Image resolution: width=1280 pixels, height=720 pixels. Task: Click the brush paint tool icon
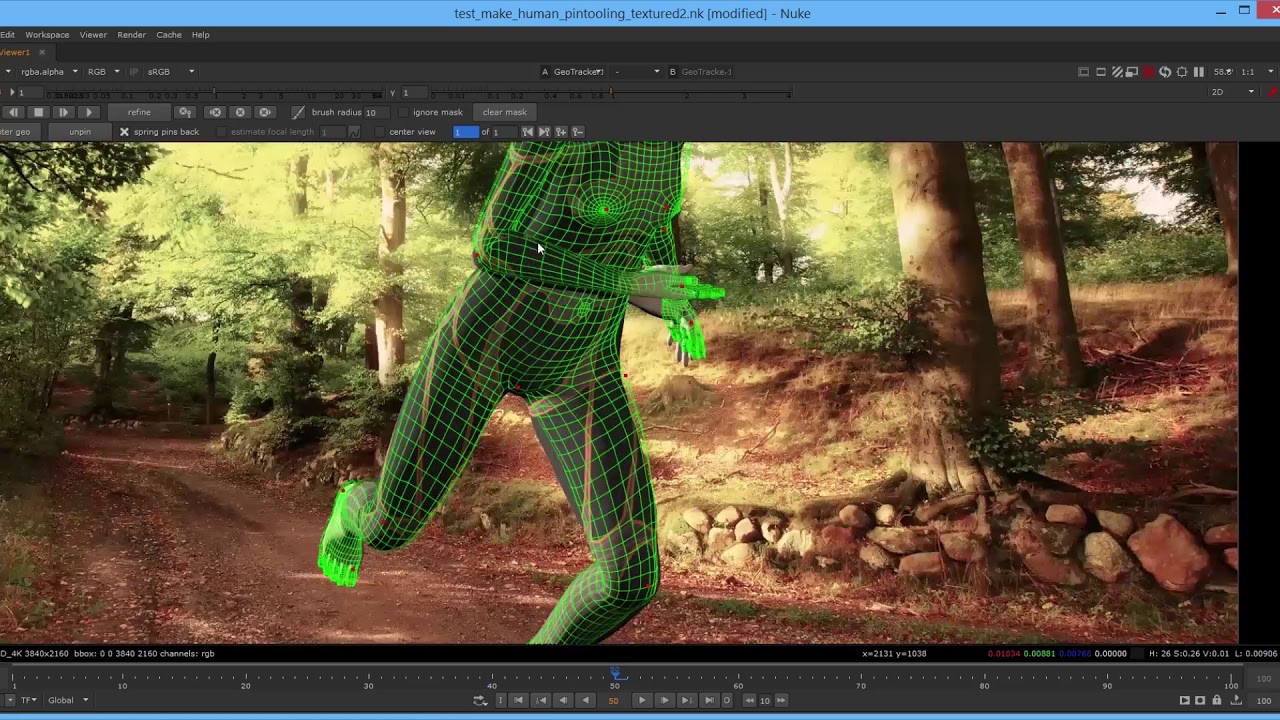pos(298,112)
